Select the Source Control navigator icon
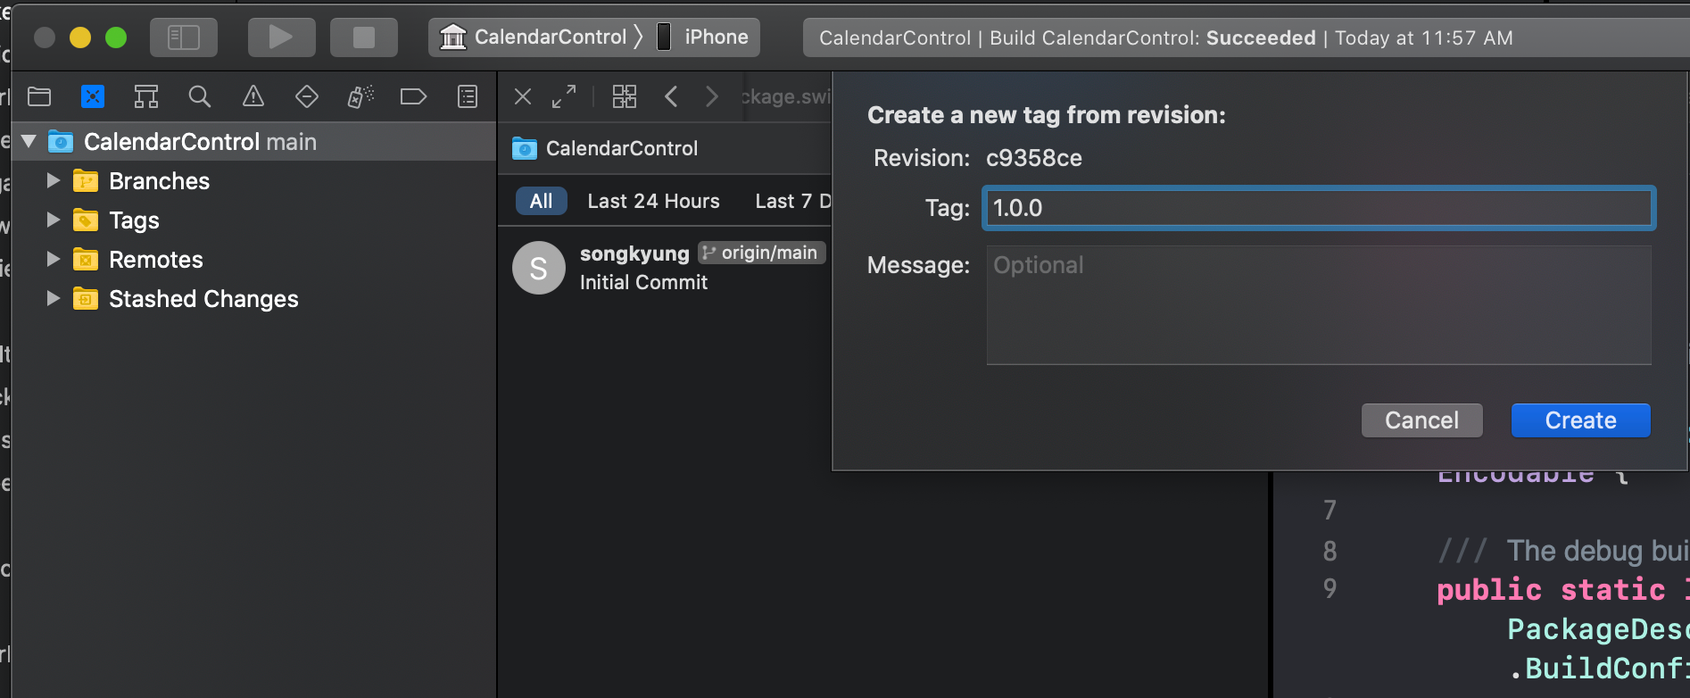The width and height of the screenshot is (1690, 698). [x=93, y=97]
